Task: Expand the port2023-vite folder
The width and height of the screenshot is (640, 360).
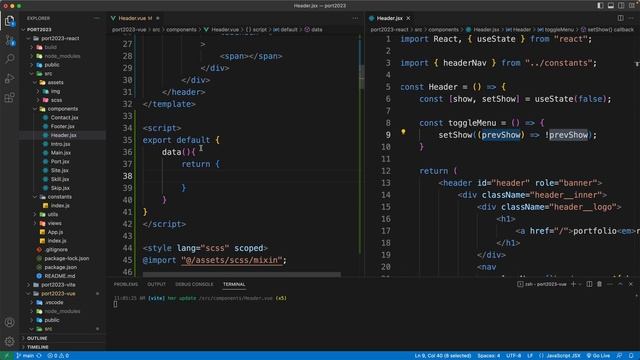Action: [58, 285]
